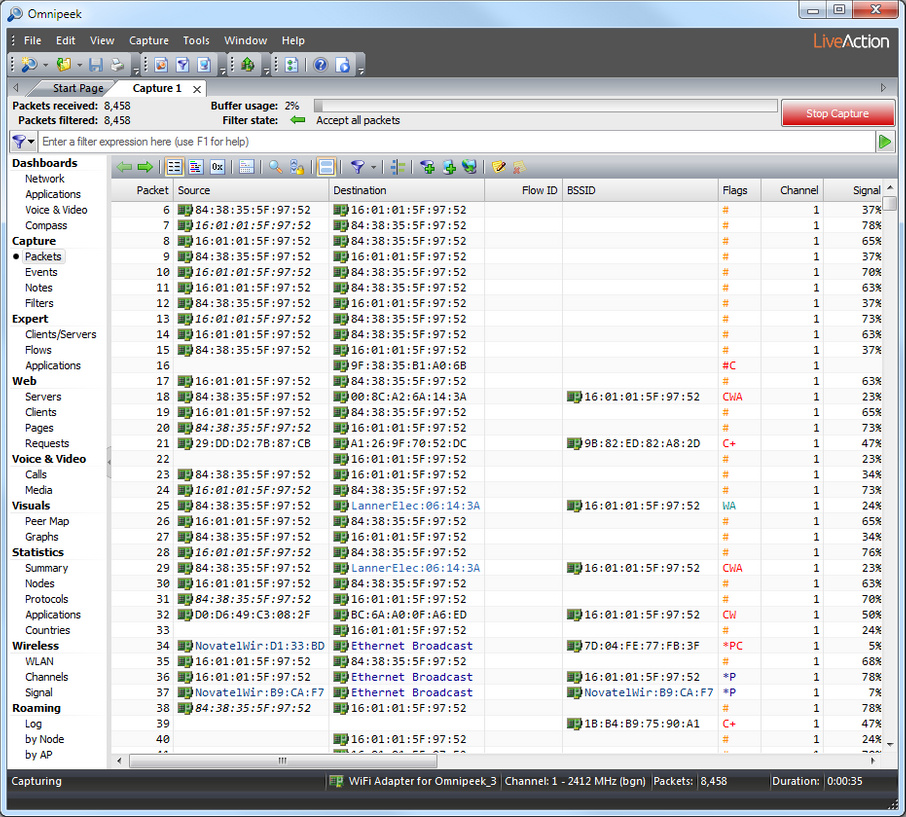Open the Filters window toolbar icon

(x=183, y=65)
